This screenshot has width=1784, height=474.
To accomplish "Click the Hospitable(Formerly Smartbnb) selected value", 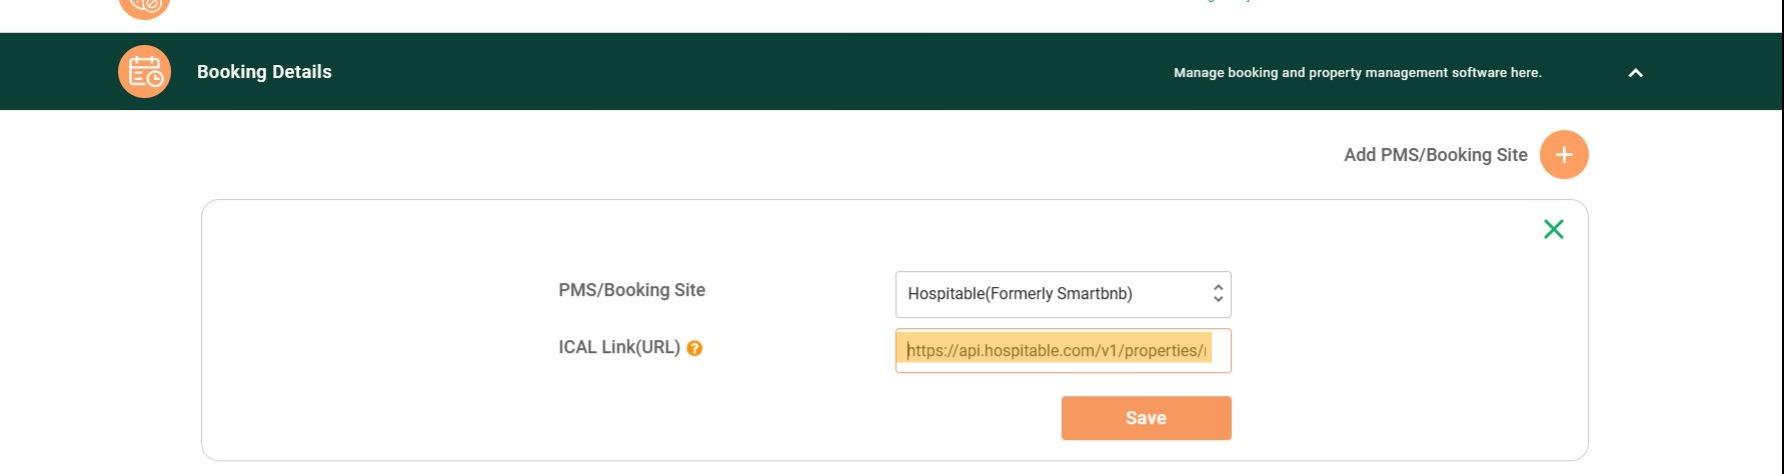I will pos(1020,294).
